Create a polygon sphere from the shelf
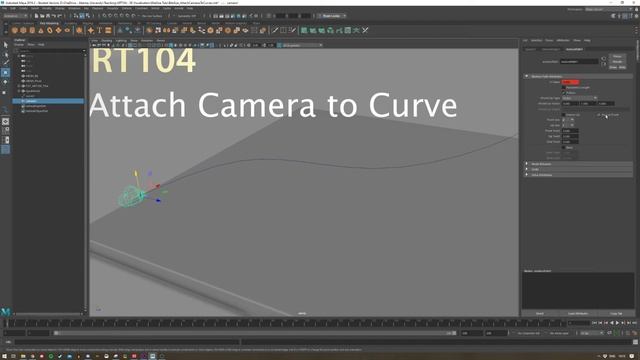 click(15, 30)
